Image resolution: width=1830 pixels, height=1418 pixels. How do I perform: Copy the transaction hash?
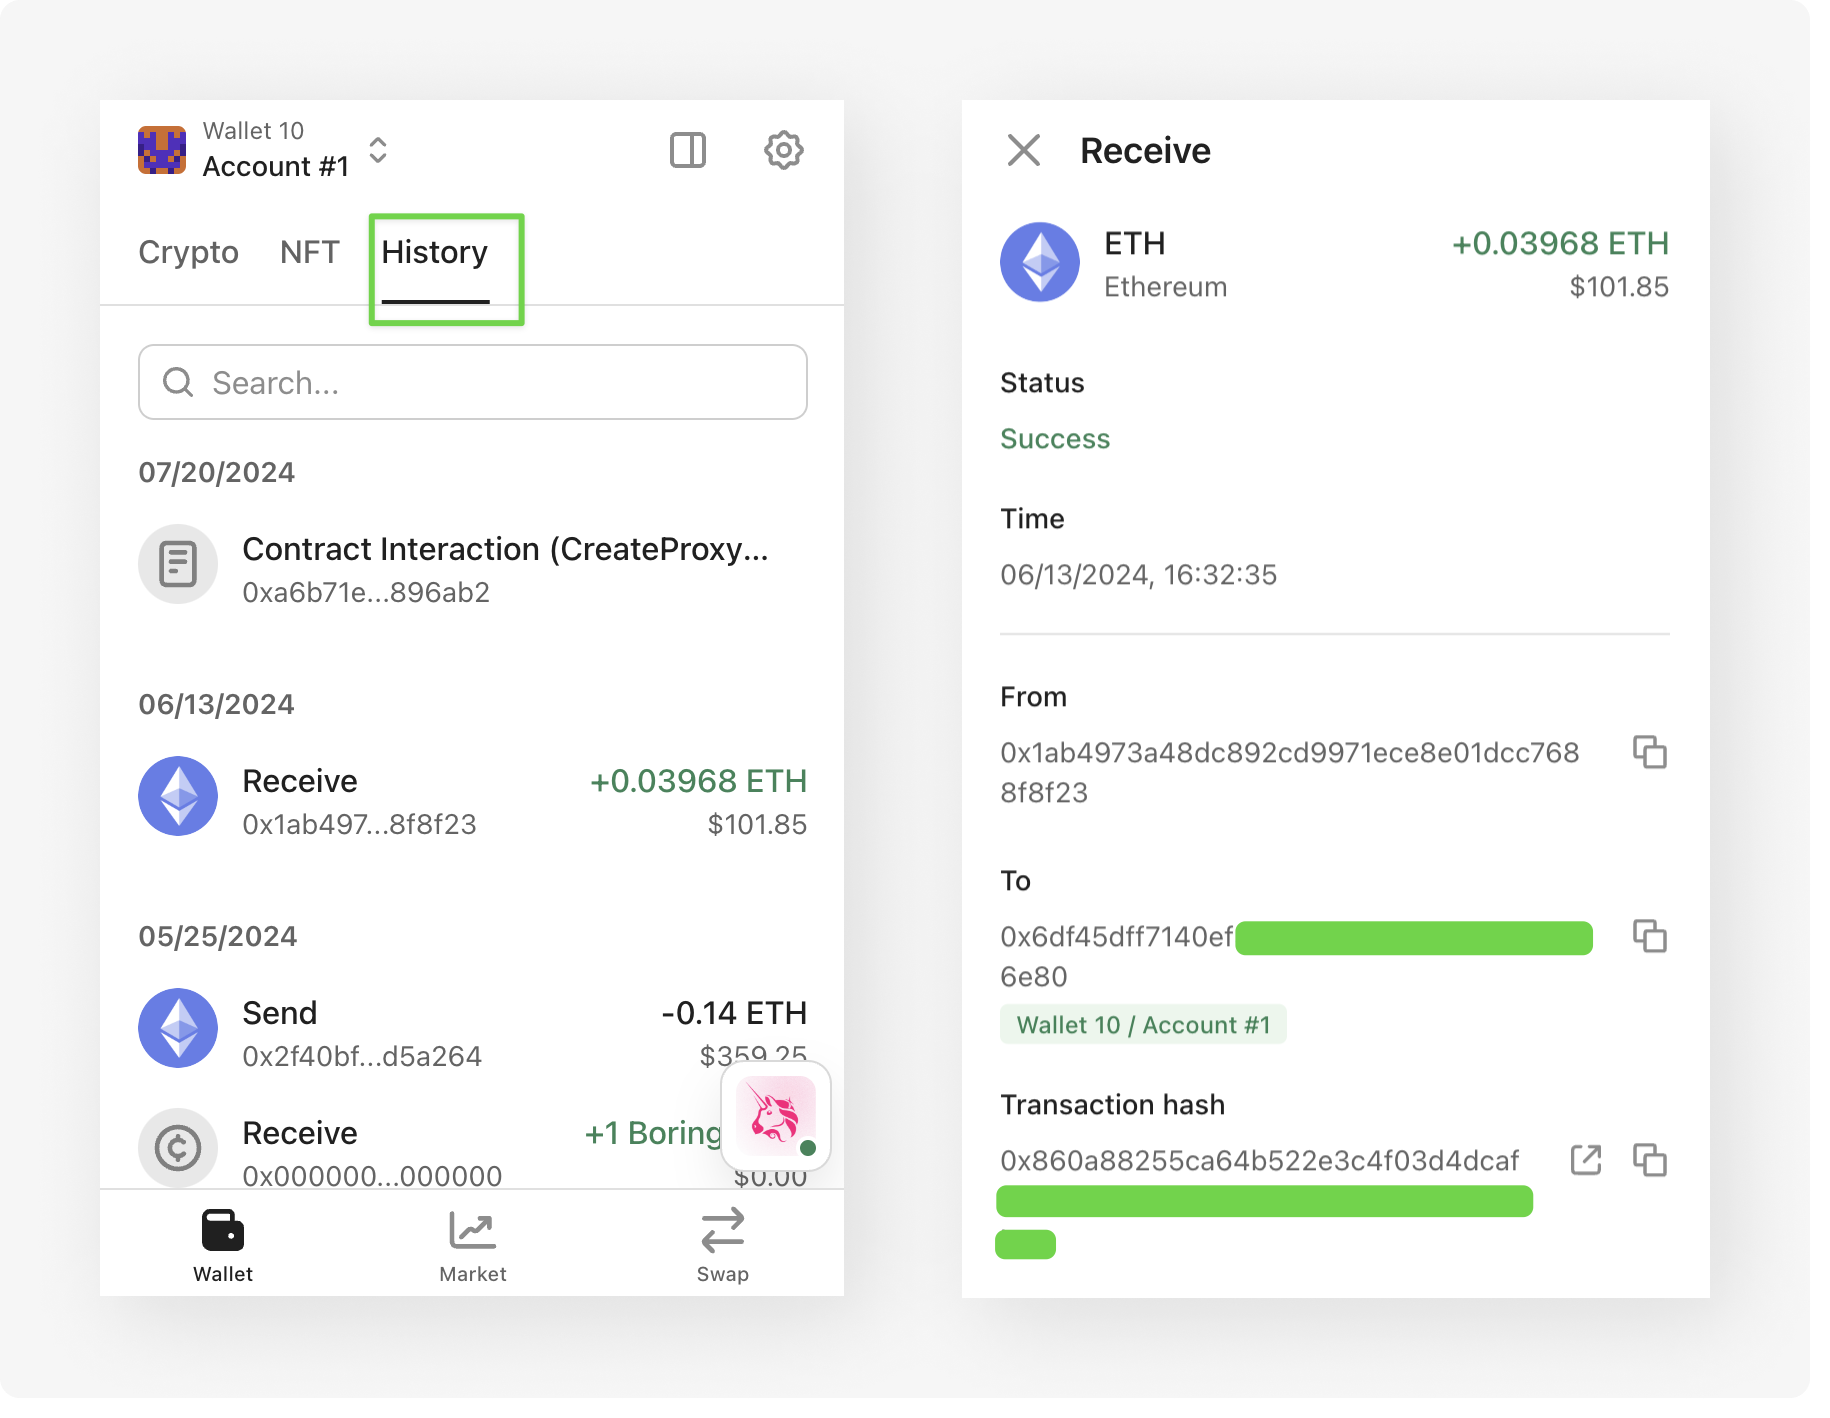(x=1650, y=1160)
